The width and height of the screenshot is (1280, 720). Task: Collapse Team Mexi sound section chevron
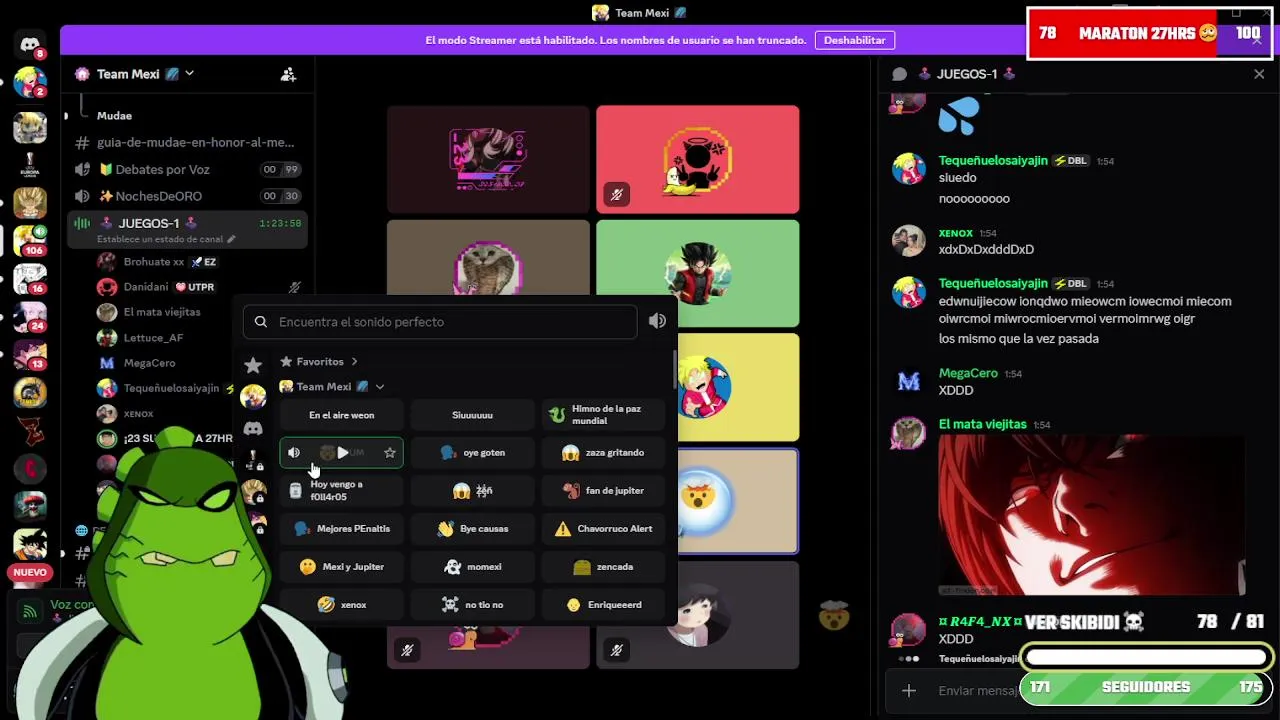click(380, 387)
